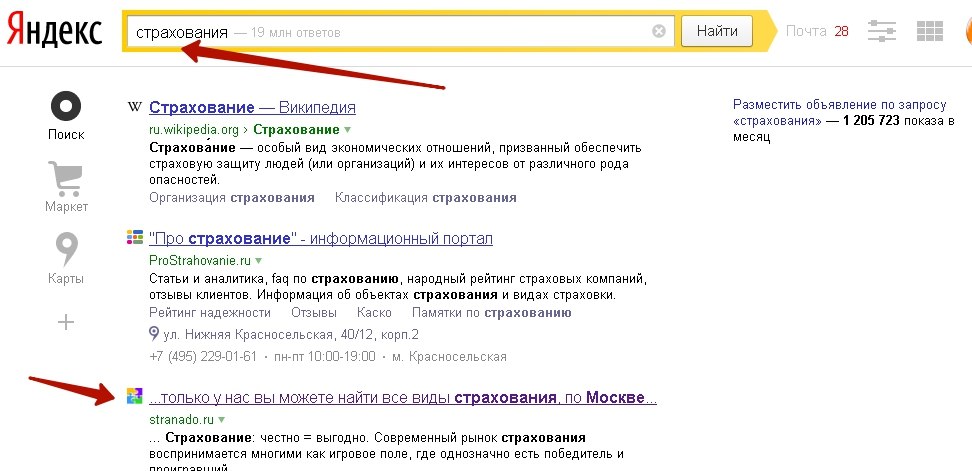Click the Яндекс logo
Viewport: 972px width, 471px height.
[54, 30]
